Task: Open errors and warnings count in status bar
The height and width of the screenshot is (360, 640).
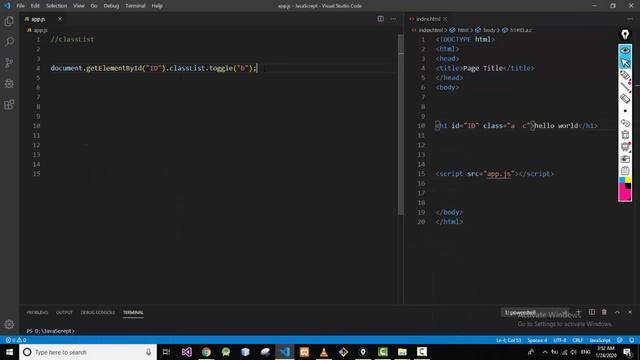Action: [x=16, y=340]
